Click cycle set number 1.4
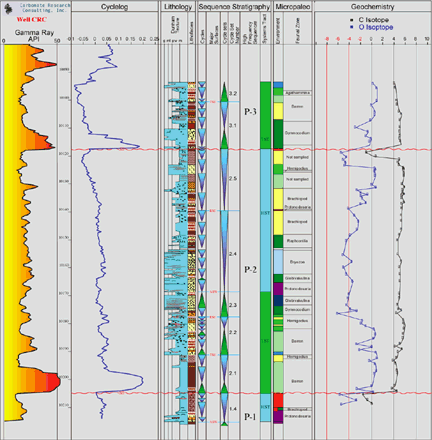432x440 pixels. (x=233, y=409)
